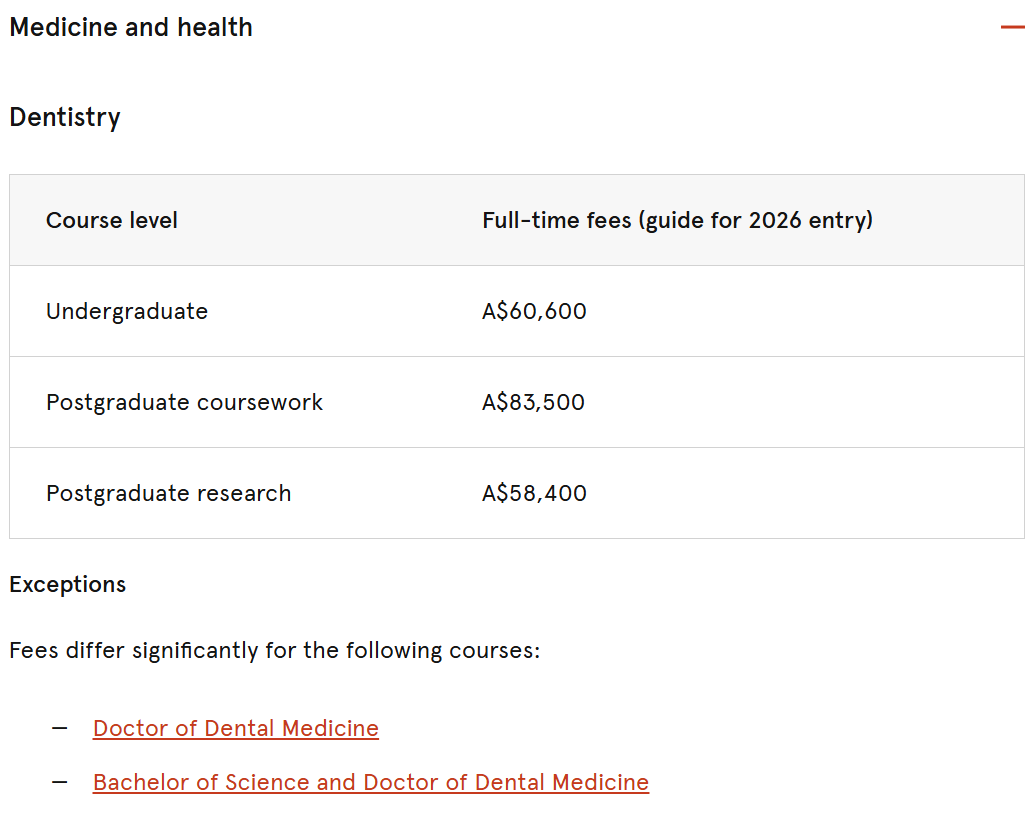
Task: Select the Course level column header
Action: tap(112, 220)
